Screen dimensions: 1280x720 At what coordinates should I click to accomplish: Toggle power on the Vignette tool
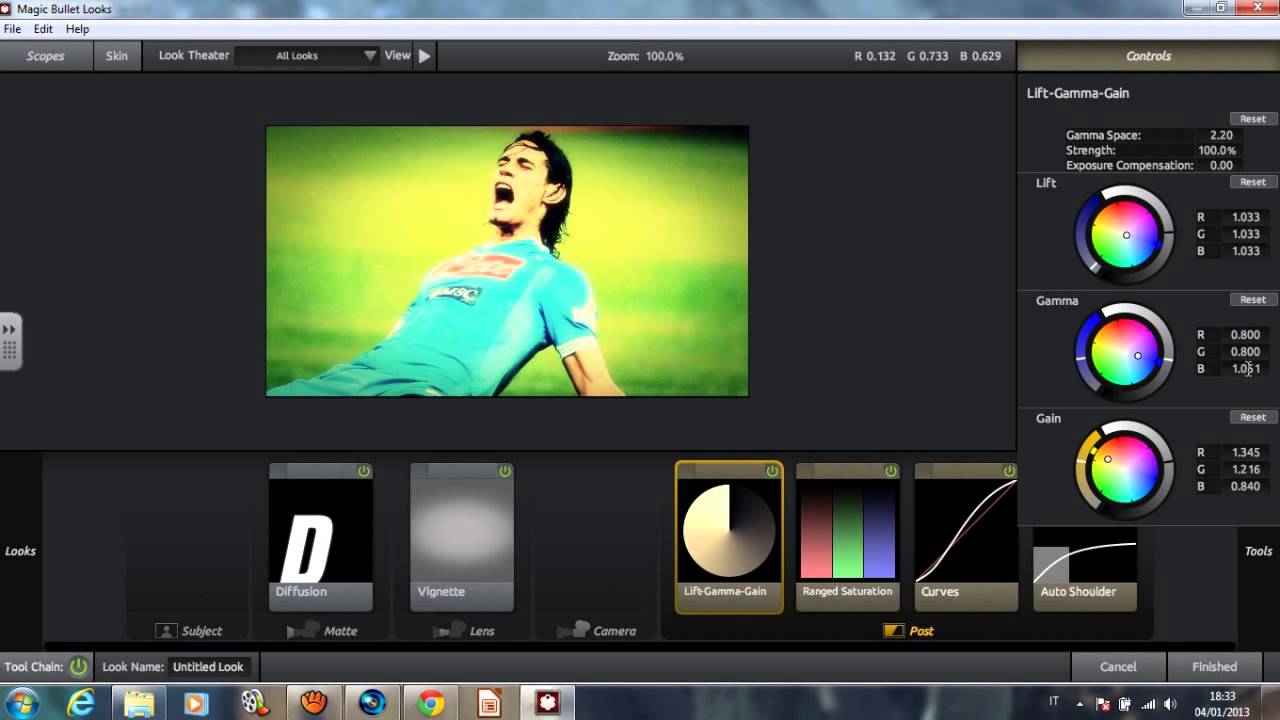tap(505, 471)
